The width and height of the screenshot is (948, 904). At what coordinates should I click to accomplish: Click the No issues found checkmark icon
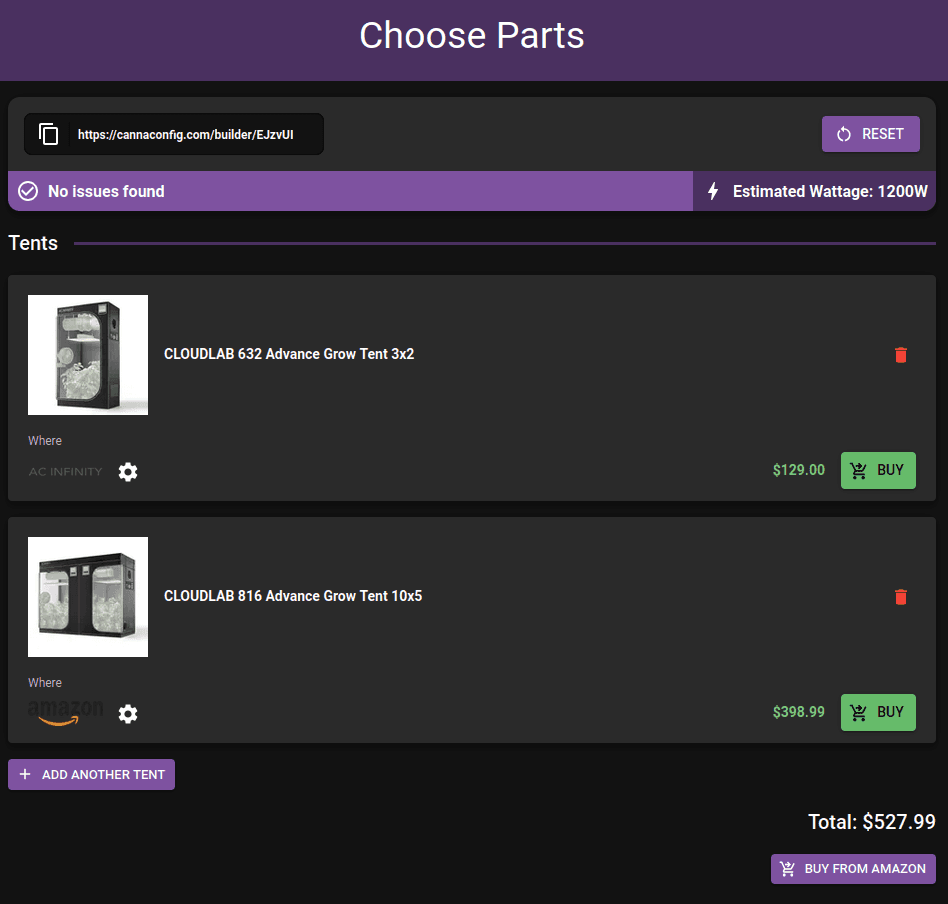click(28, 191)
